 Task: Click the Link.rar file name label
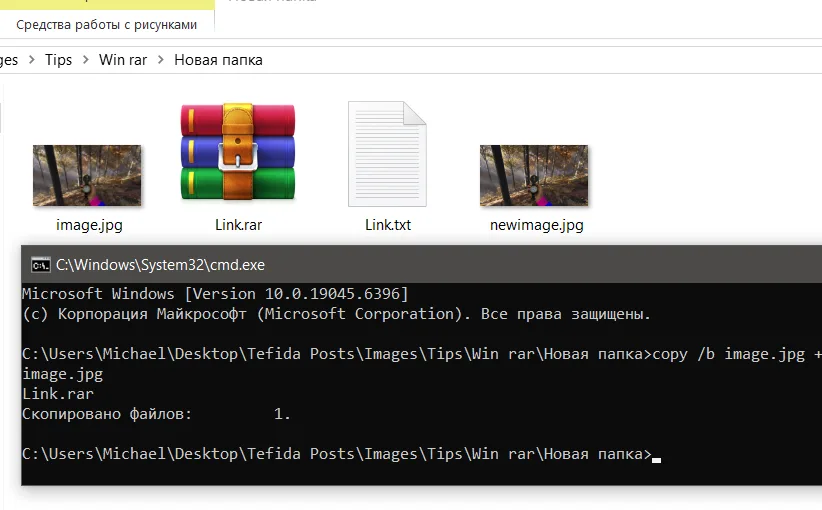pos(238,225)
